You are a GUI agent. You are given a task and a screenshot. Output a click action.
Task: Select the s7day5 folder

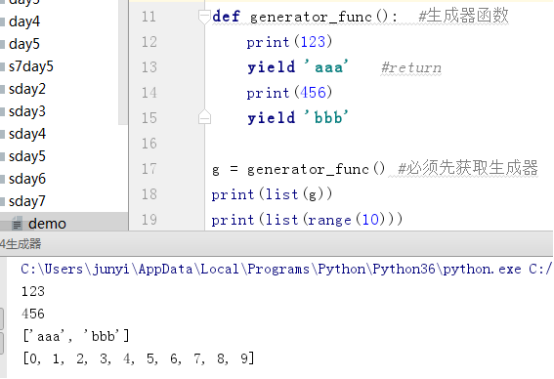click(x=31, y=66)
